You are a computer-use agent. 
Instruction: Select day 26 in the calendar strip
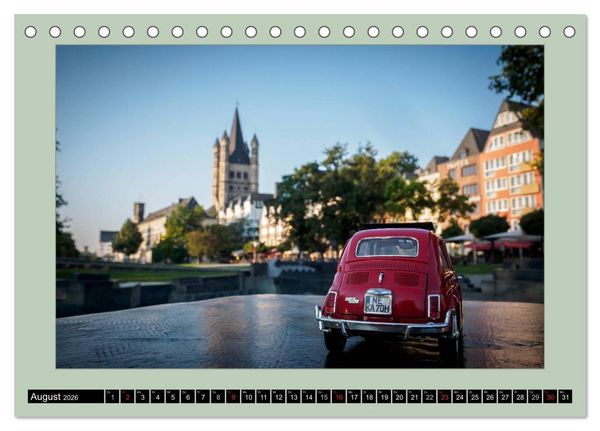(490, 397)
